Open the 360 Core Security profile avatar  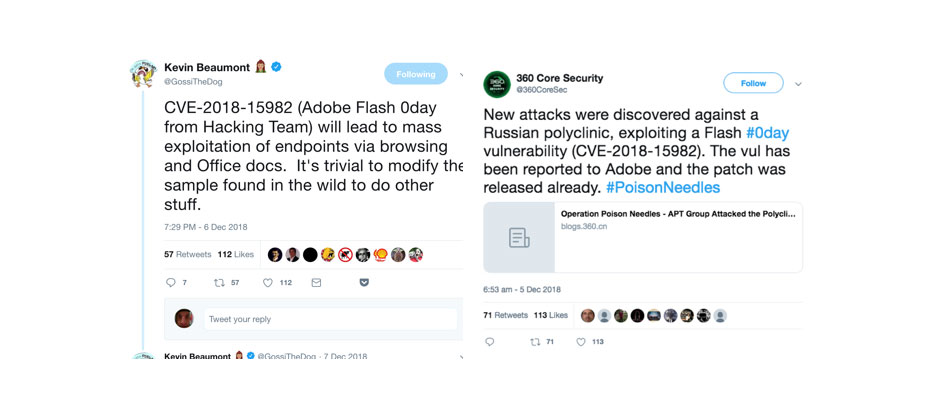coord(497,83)
